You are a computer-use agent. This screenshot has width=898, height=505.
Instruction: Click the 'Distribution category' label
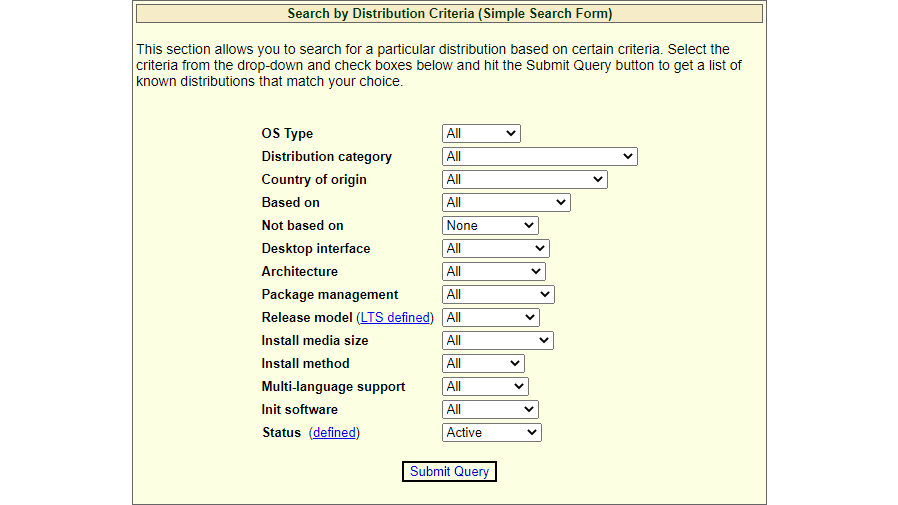(x=326, y=156)
